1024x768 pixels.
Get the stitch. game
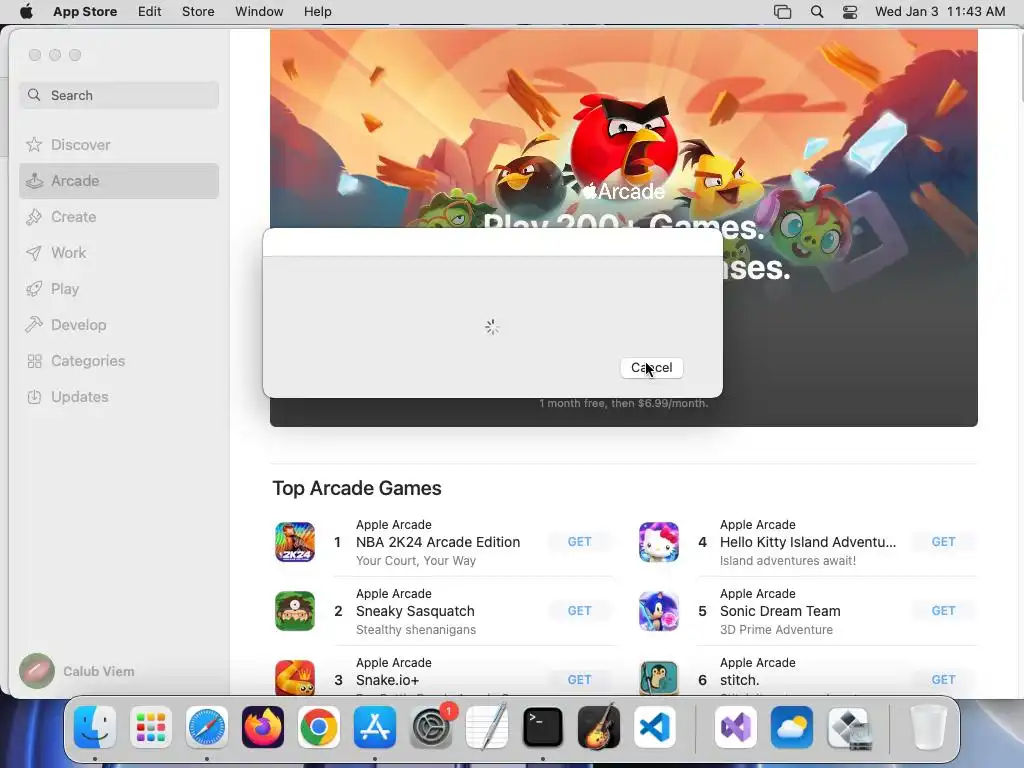(x=943, y=680)
